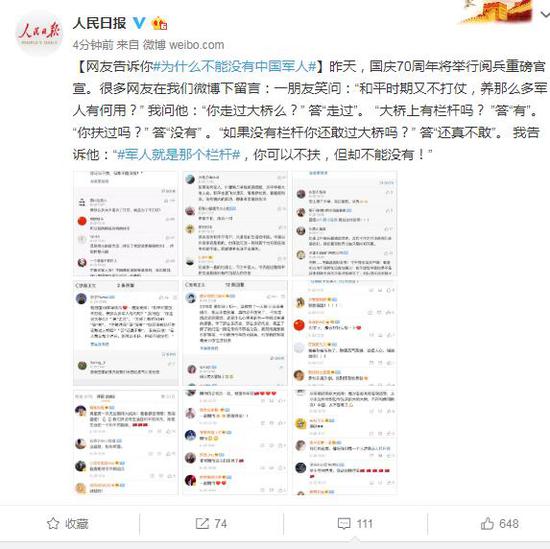Screen dimensions: 550x549
Task: Open the bottom-left comment screenshot thumbnail
Action: (x=126, y=442)
